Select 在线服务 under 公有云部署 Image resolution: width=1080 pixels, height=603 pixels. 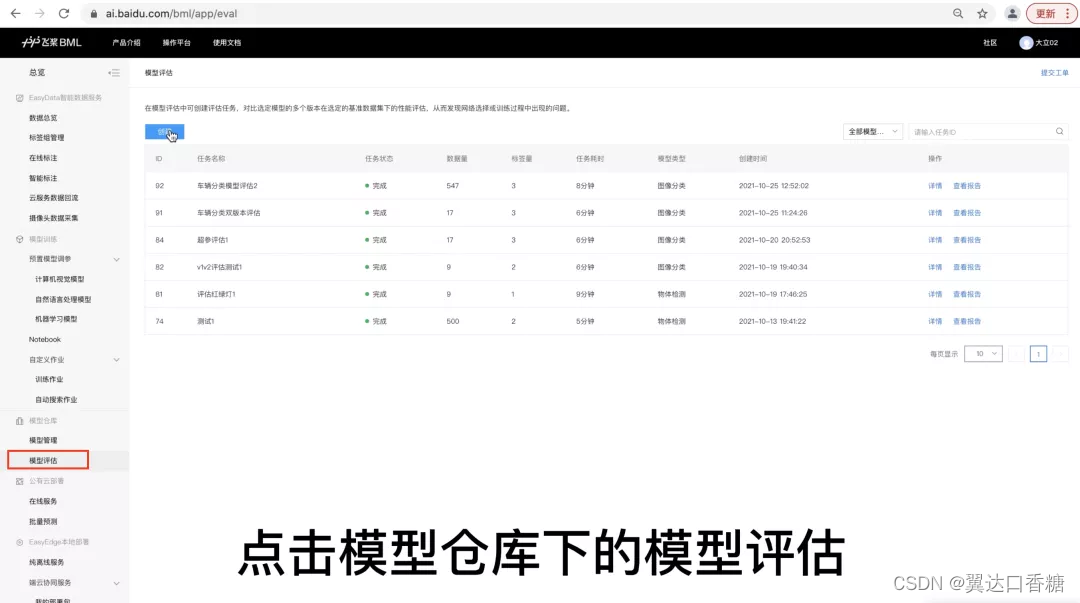(x=43, y=500)
